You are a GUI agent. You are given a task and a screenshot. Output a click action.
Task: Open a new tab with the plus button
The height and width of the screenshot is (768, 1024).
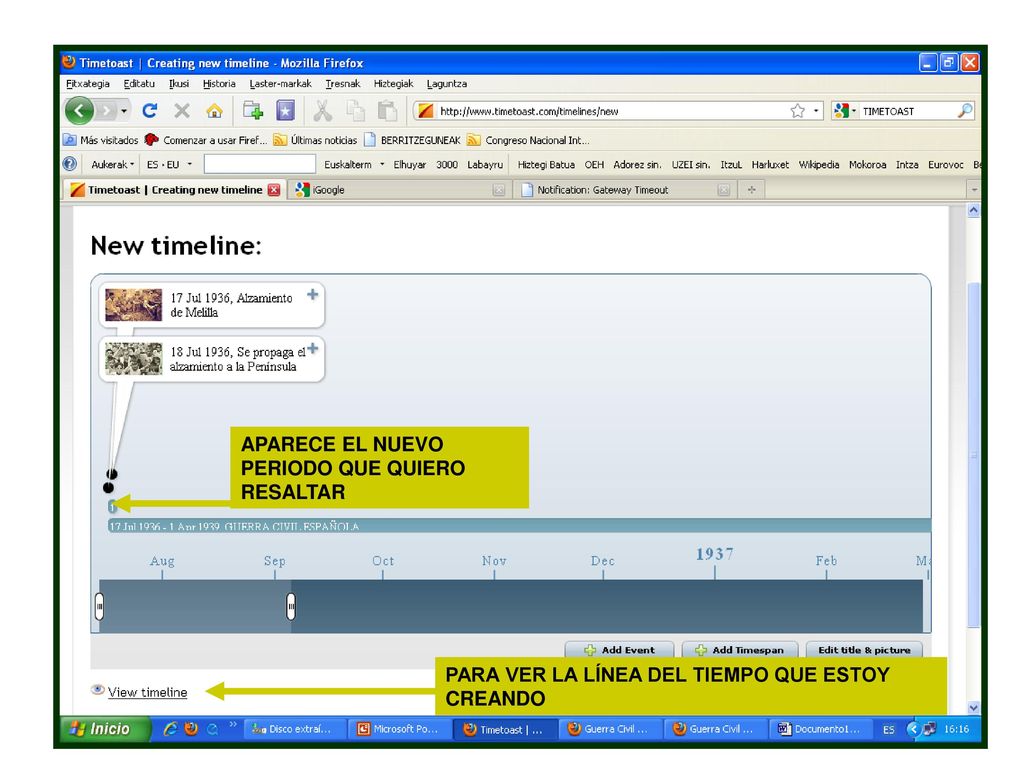pyautogui.click(x=752, y=190)
